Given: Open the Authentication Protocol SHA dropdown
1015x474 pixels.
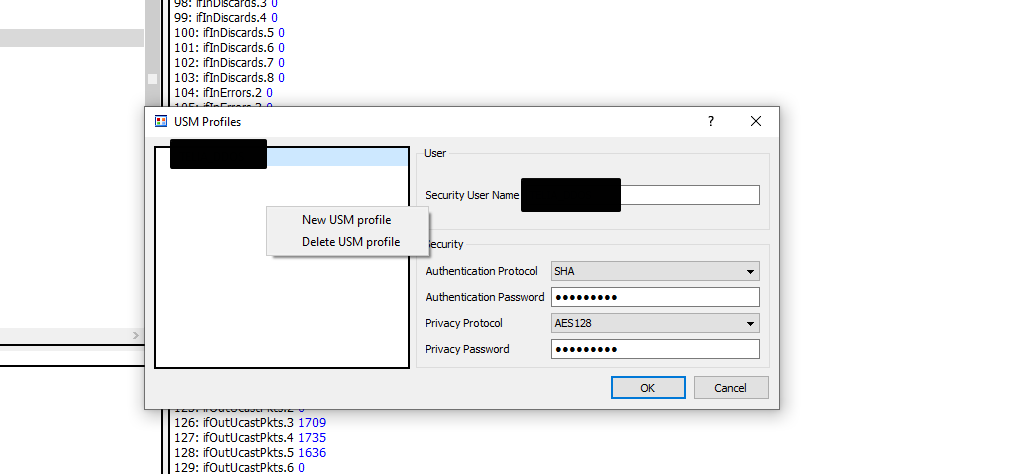Looking at the screenshot, I should [655, 271].
